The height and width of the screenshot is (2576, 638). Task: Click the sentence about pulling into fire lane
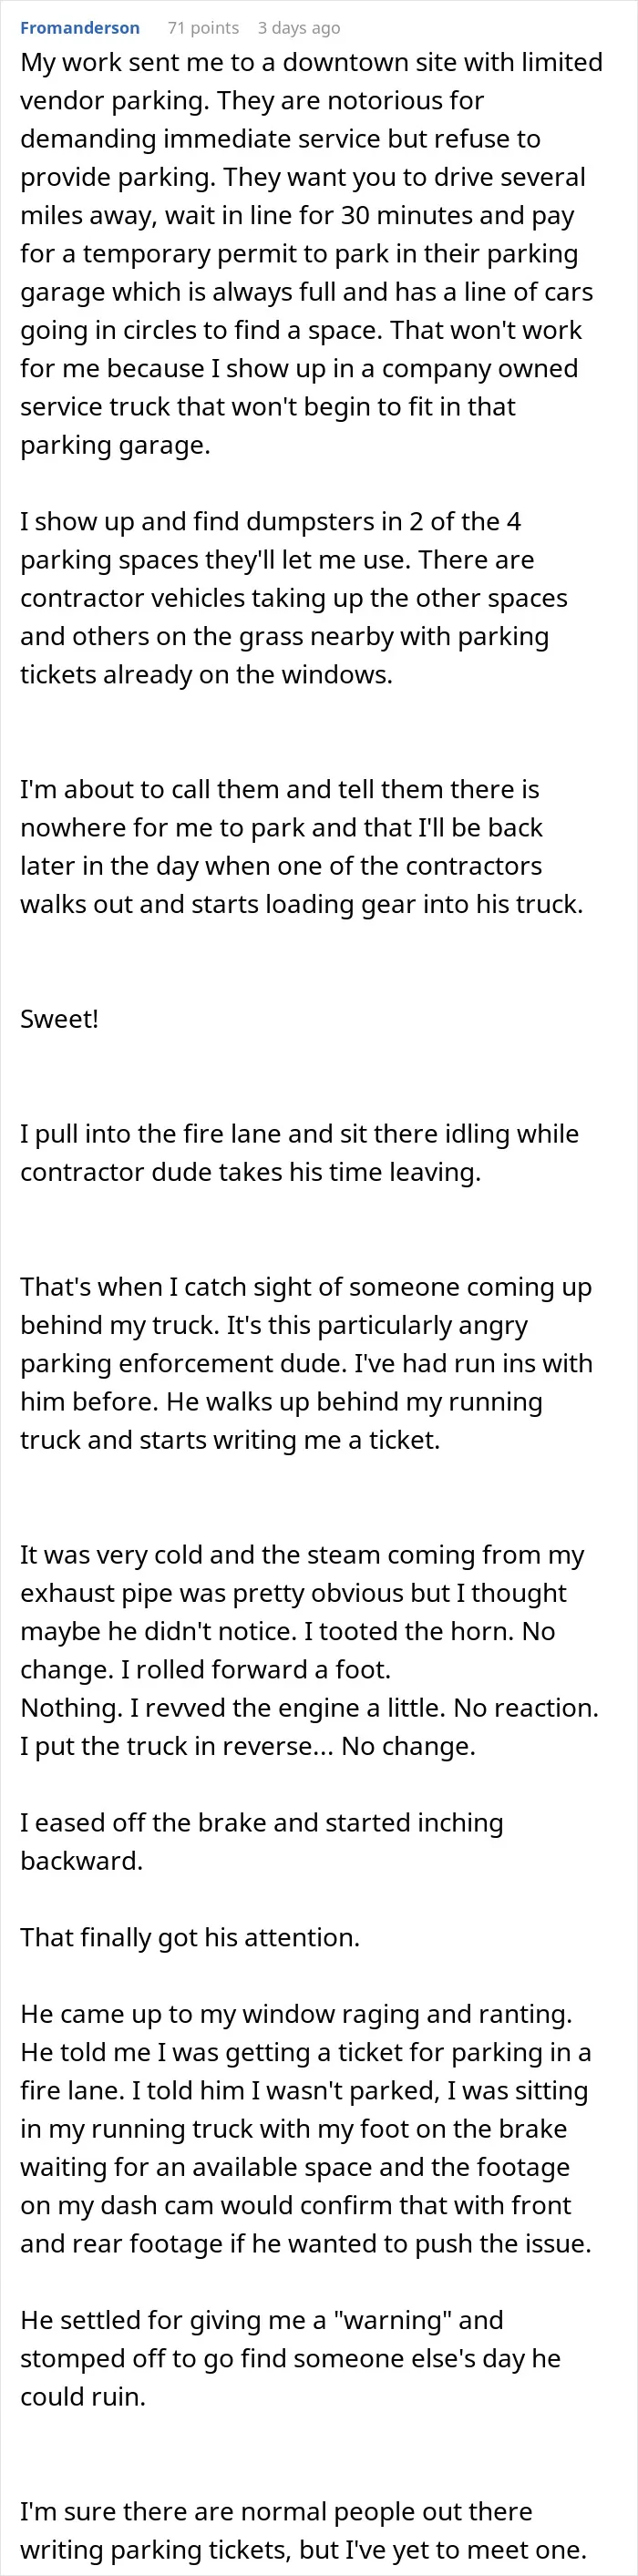click(299, 1152)
